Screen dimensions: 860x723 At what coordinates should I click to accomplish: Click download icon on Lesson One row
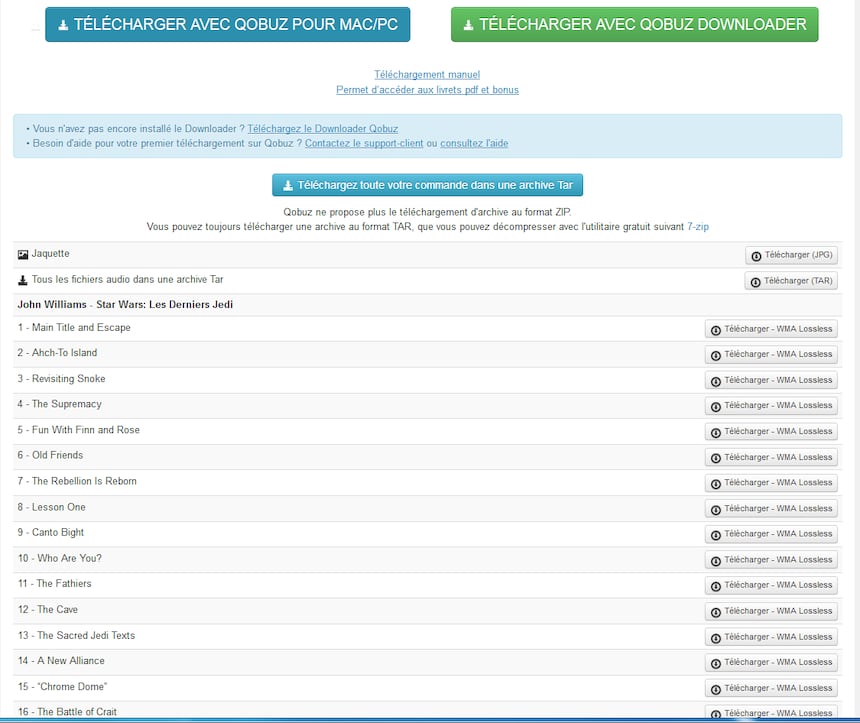[716, 510]
